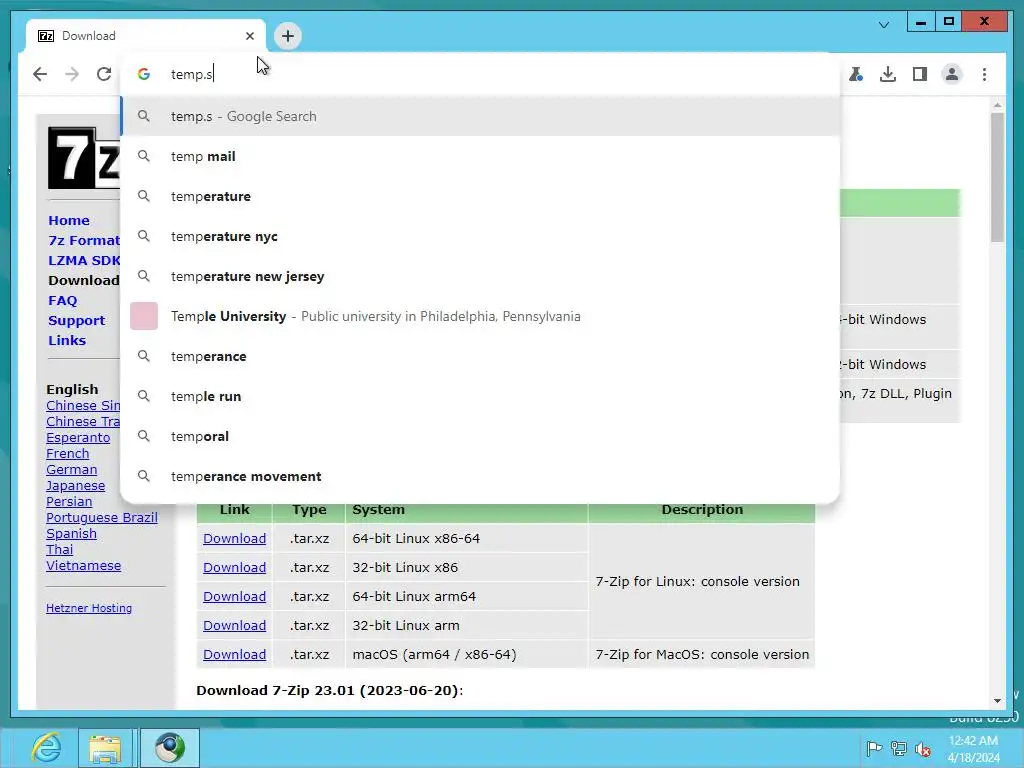This screenshot has width=1024, height=768.
Task: Switch language to Spanish
Action: point(71,534)
